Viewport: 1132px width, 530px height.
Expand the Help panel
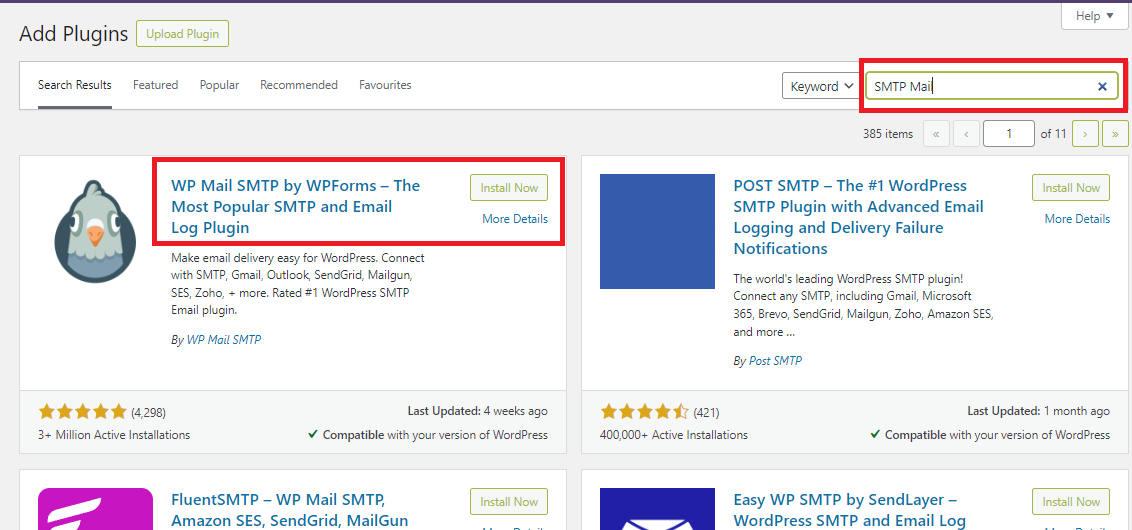click(x=1088, y=16)
